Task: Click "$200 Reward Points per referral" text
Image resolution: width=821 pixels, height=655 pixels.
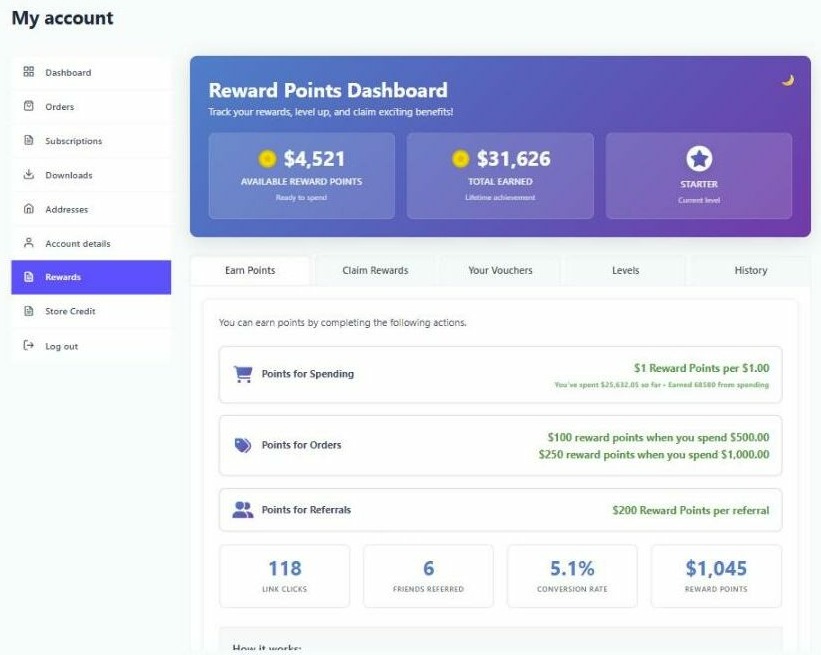Action: (691, 510)
